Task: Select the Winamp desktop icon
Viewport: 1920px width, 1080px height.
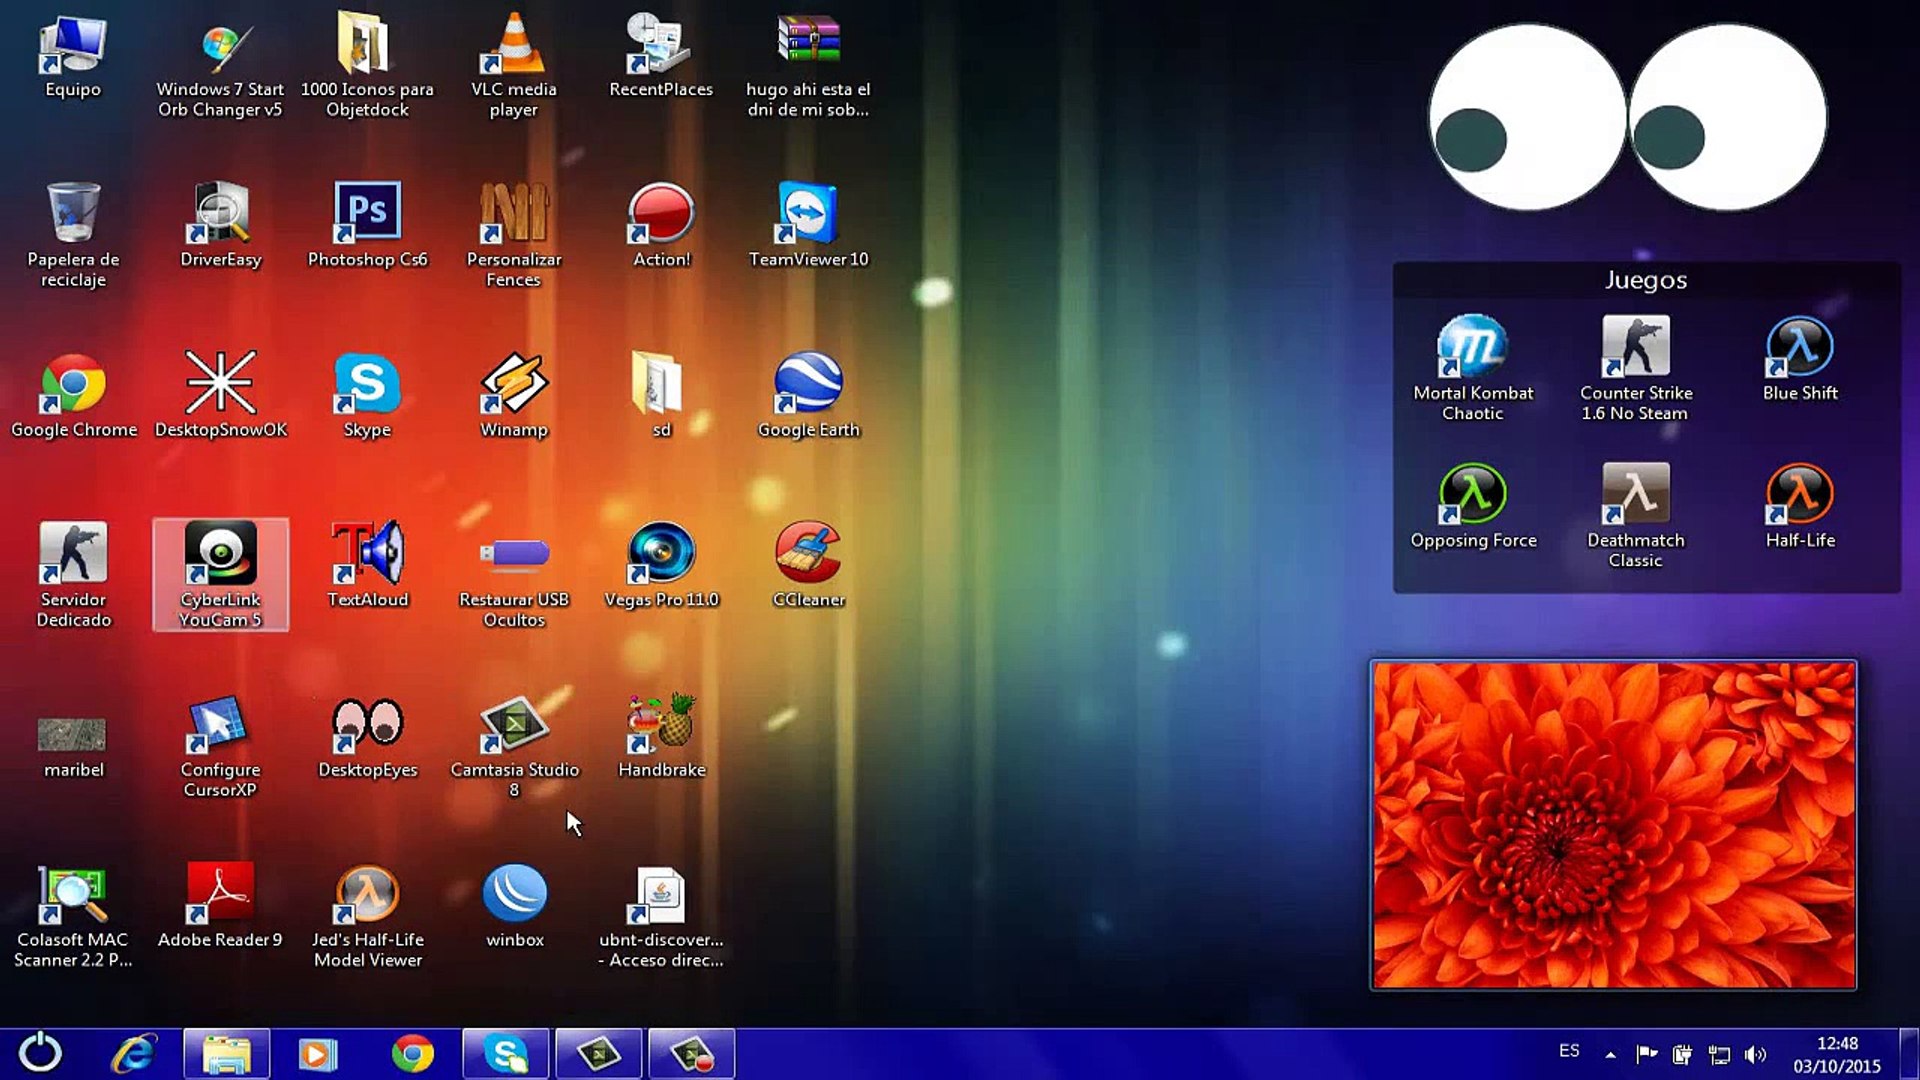Action: coord(514,384)
